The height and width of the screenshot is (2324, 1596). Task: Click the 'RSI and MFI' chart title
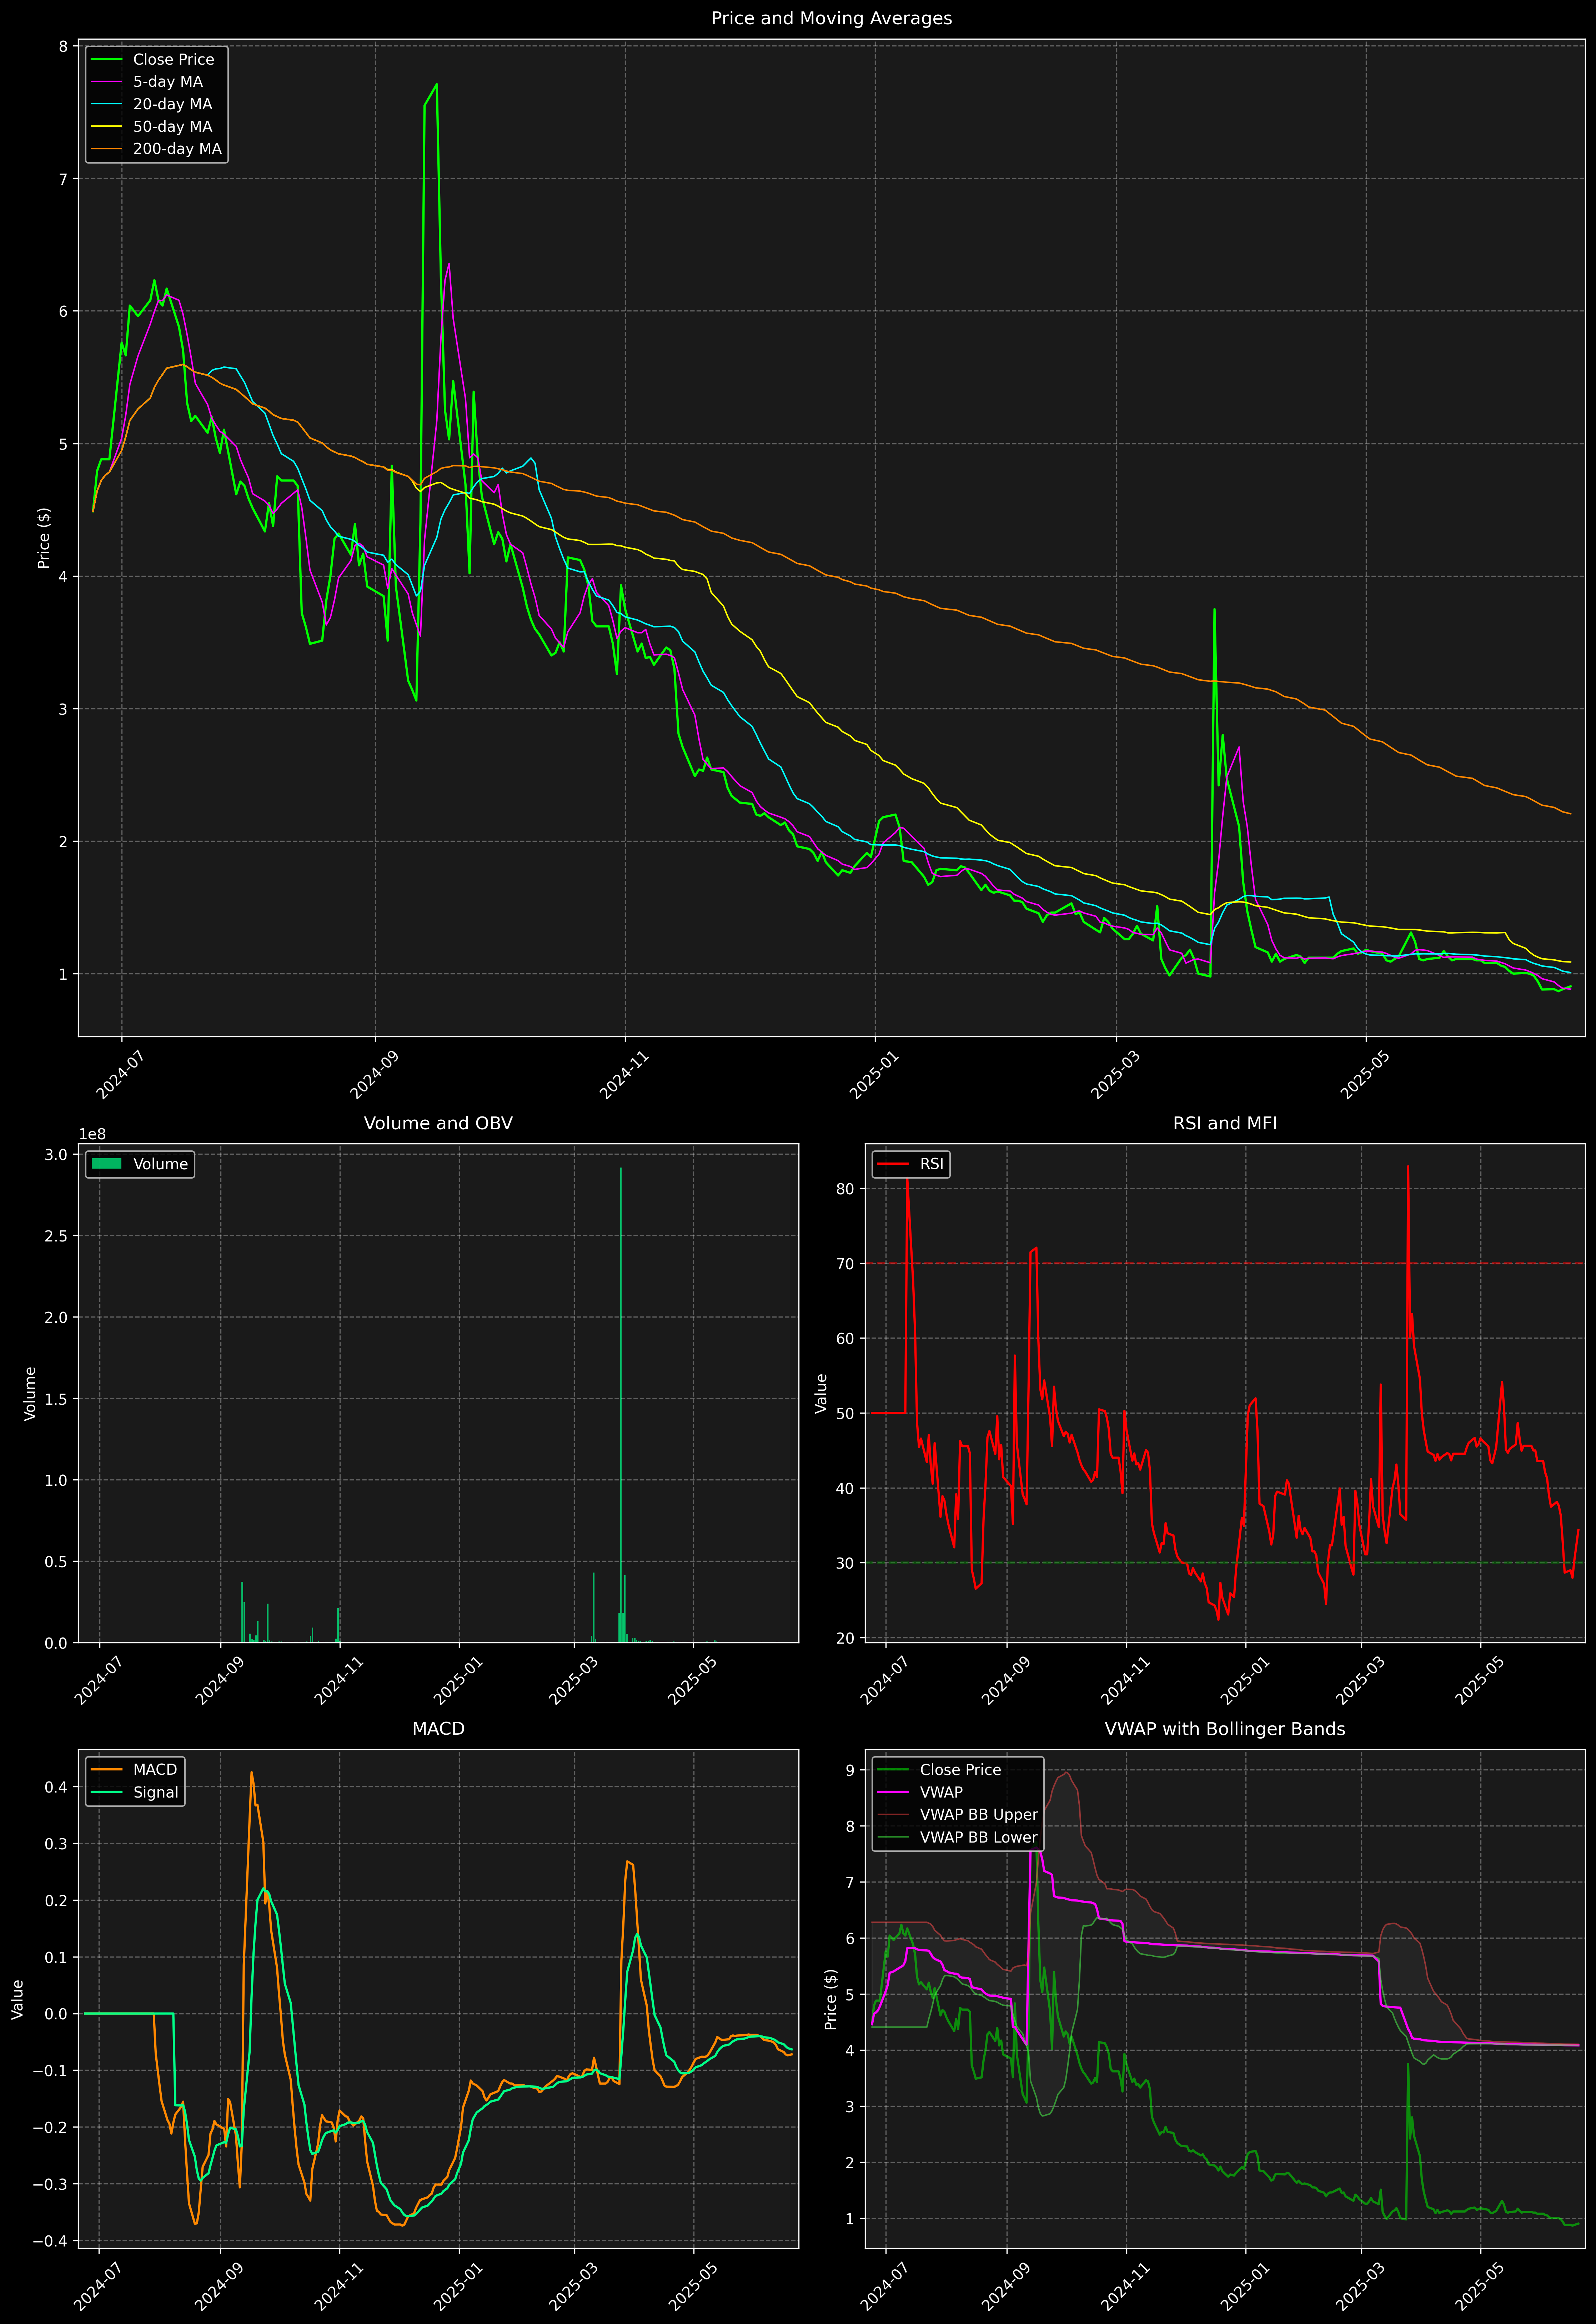[x=1225, y=1123]
